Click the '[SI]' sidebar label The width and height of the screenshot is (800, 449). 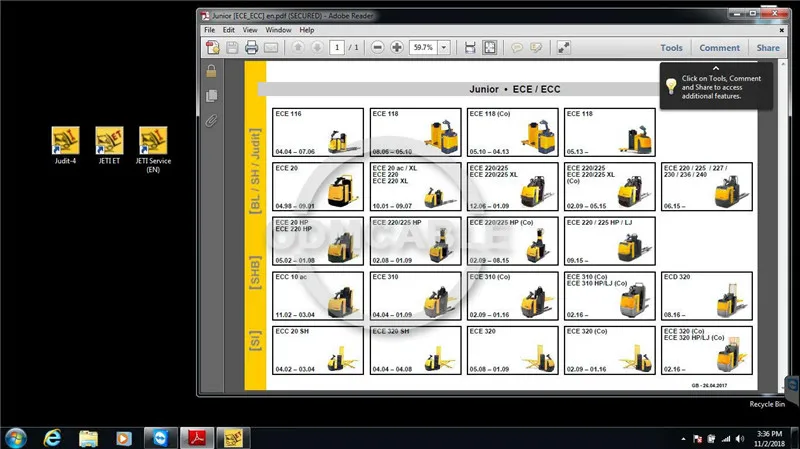coord(255,340)
